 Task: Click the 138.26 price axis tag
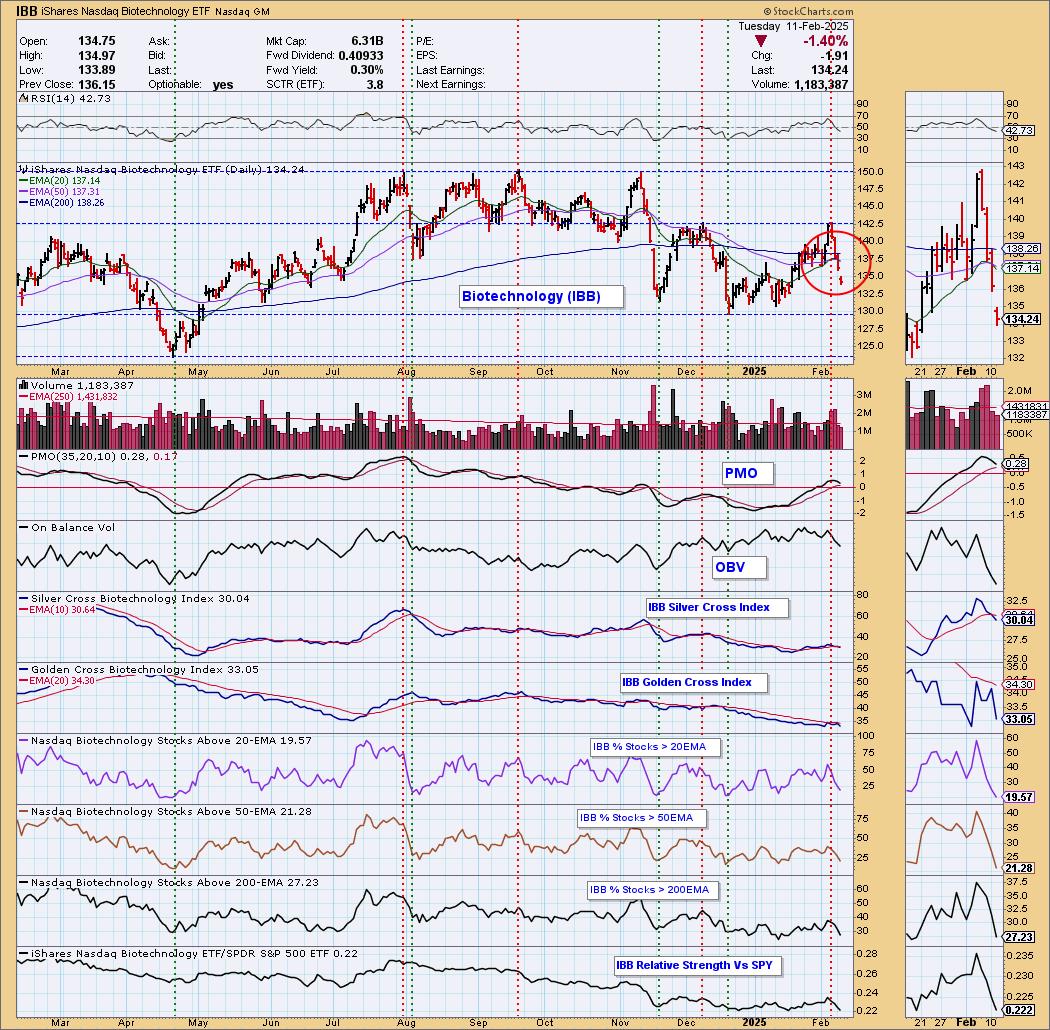pyautogui.click(x=1021, y=248)
